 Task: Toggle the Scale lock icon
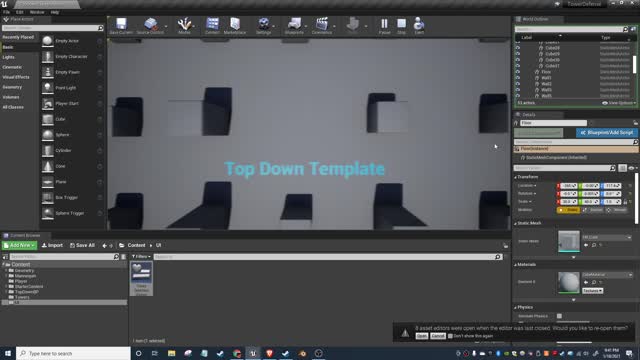[x=625, y=202]
